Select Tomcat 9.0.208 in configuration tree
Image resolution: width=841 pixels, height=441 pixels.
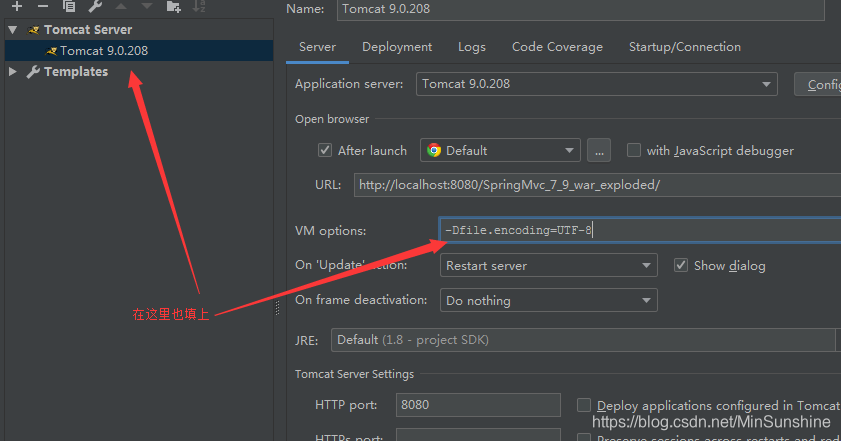point(139,50)
